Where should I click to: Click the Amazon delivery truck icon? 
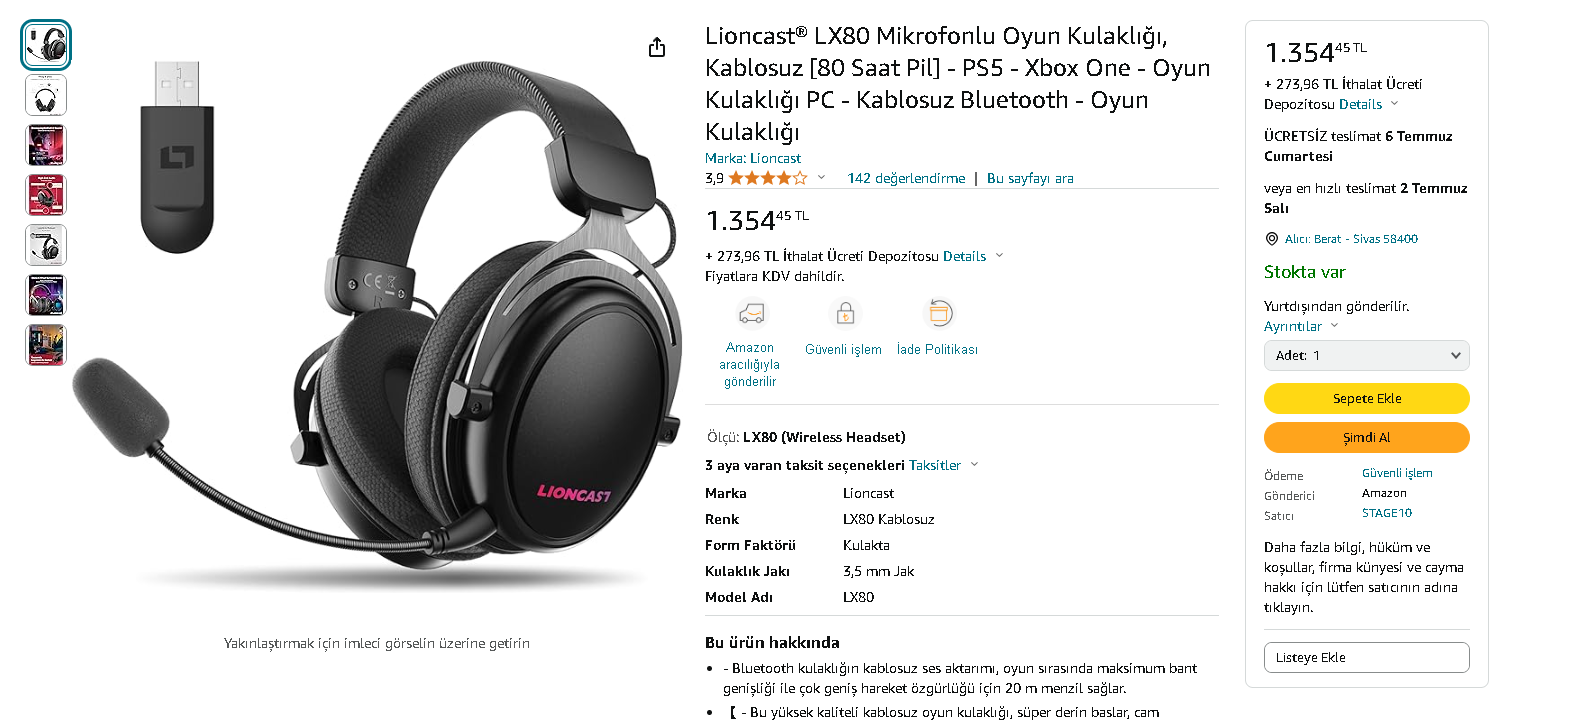tap(751, 314)
